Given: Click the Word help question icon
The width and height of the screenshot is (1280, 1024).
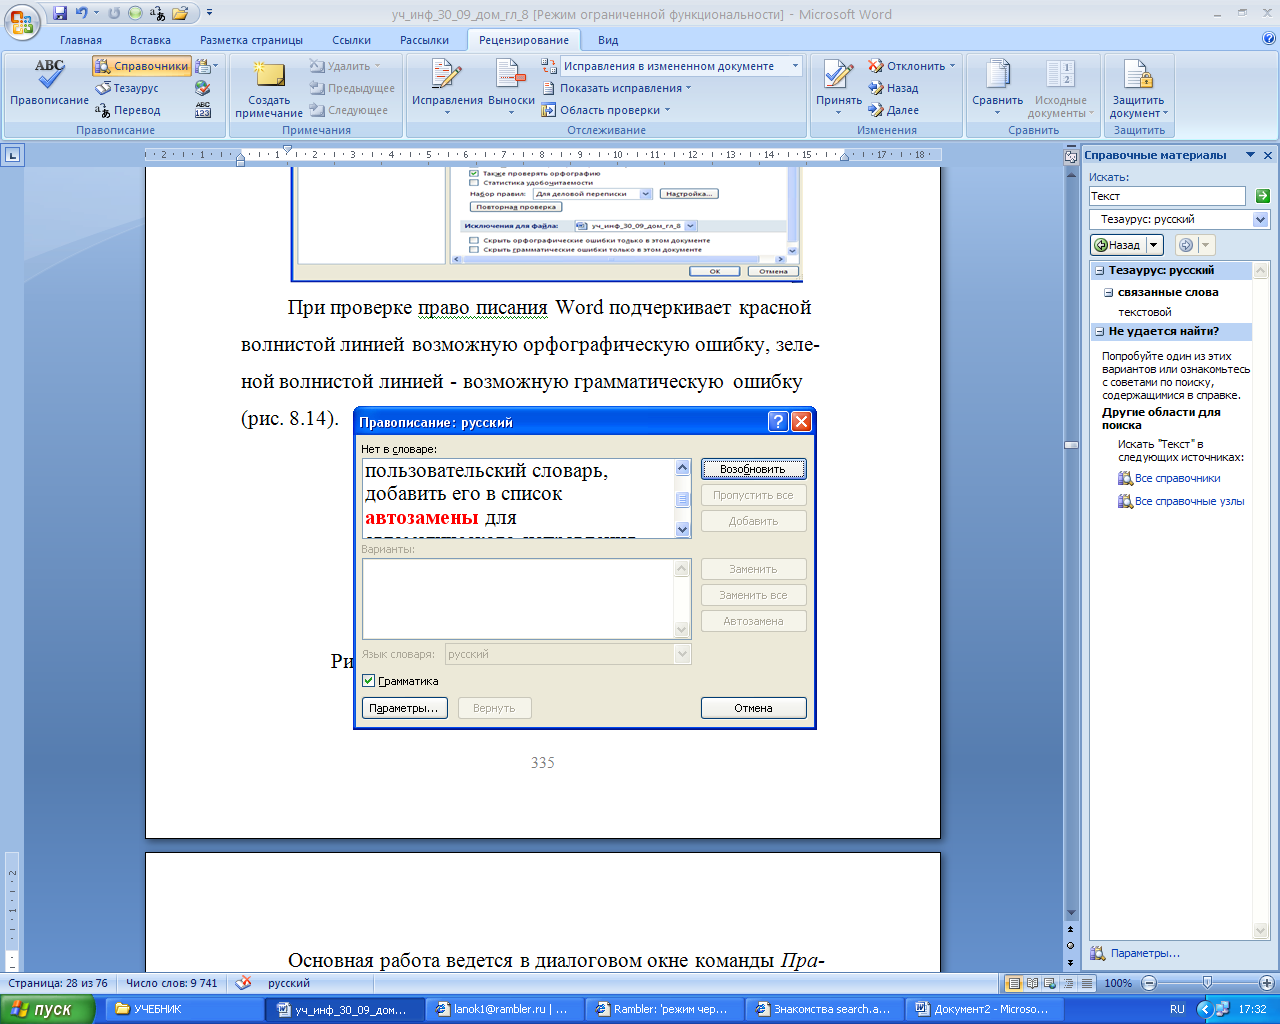Looking at the screenshot, I should pyautogui.click(x=1269, y=39).
